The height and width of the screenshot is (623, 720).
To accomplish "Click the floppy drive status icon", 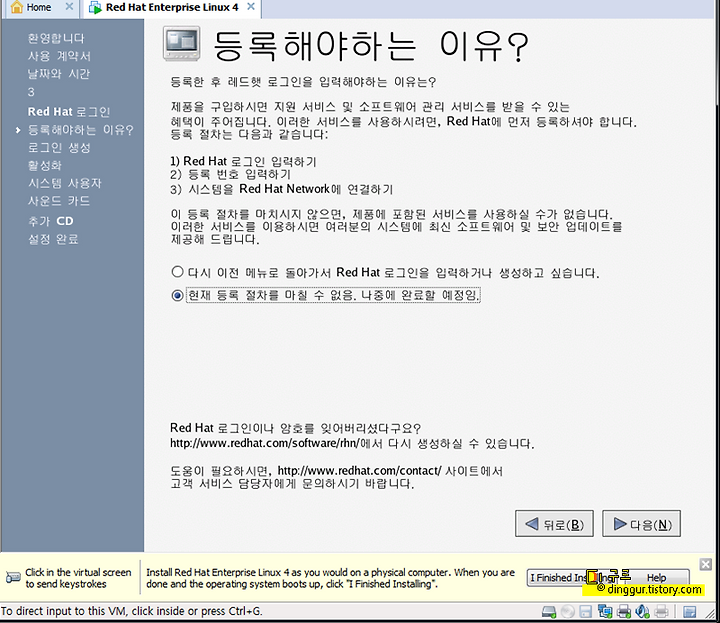I will (585, 612).
